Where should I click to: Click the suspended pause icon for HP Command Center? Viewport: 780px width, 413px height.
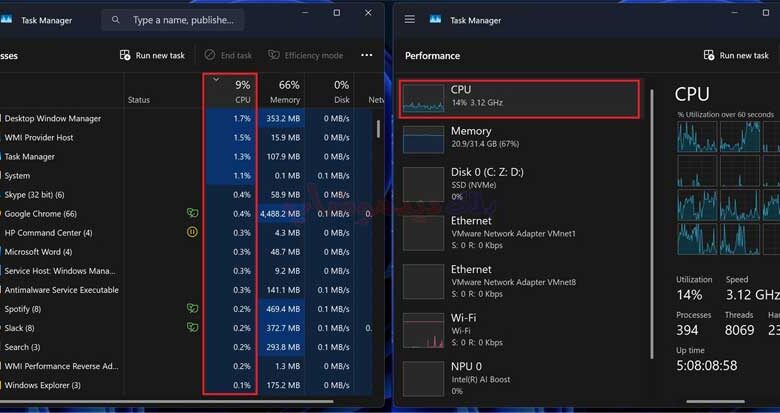tap(192, 232)
